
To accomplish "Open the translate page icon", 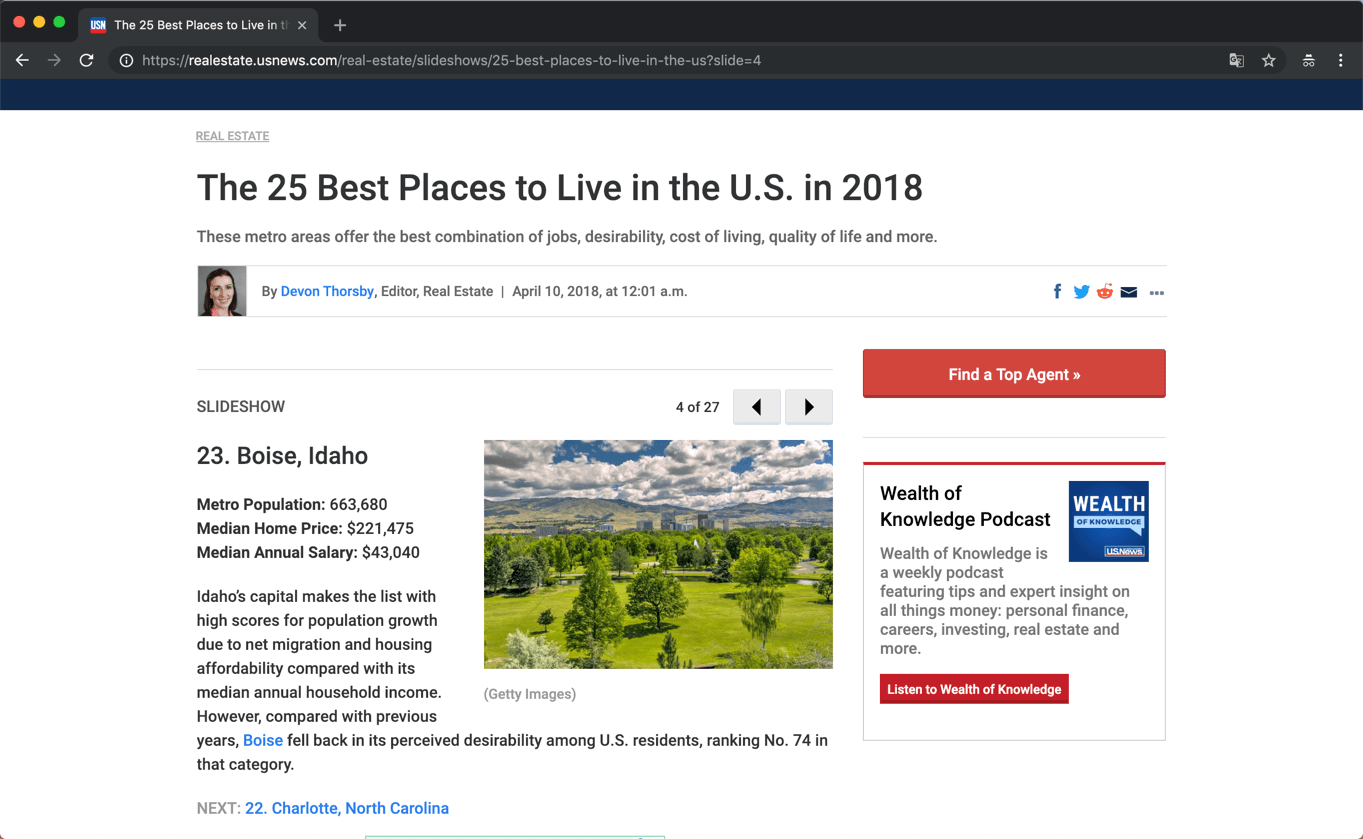I will [1237, 60].
